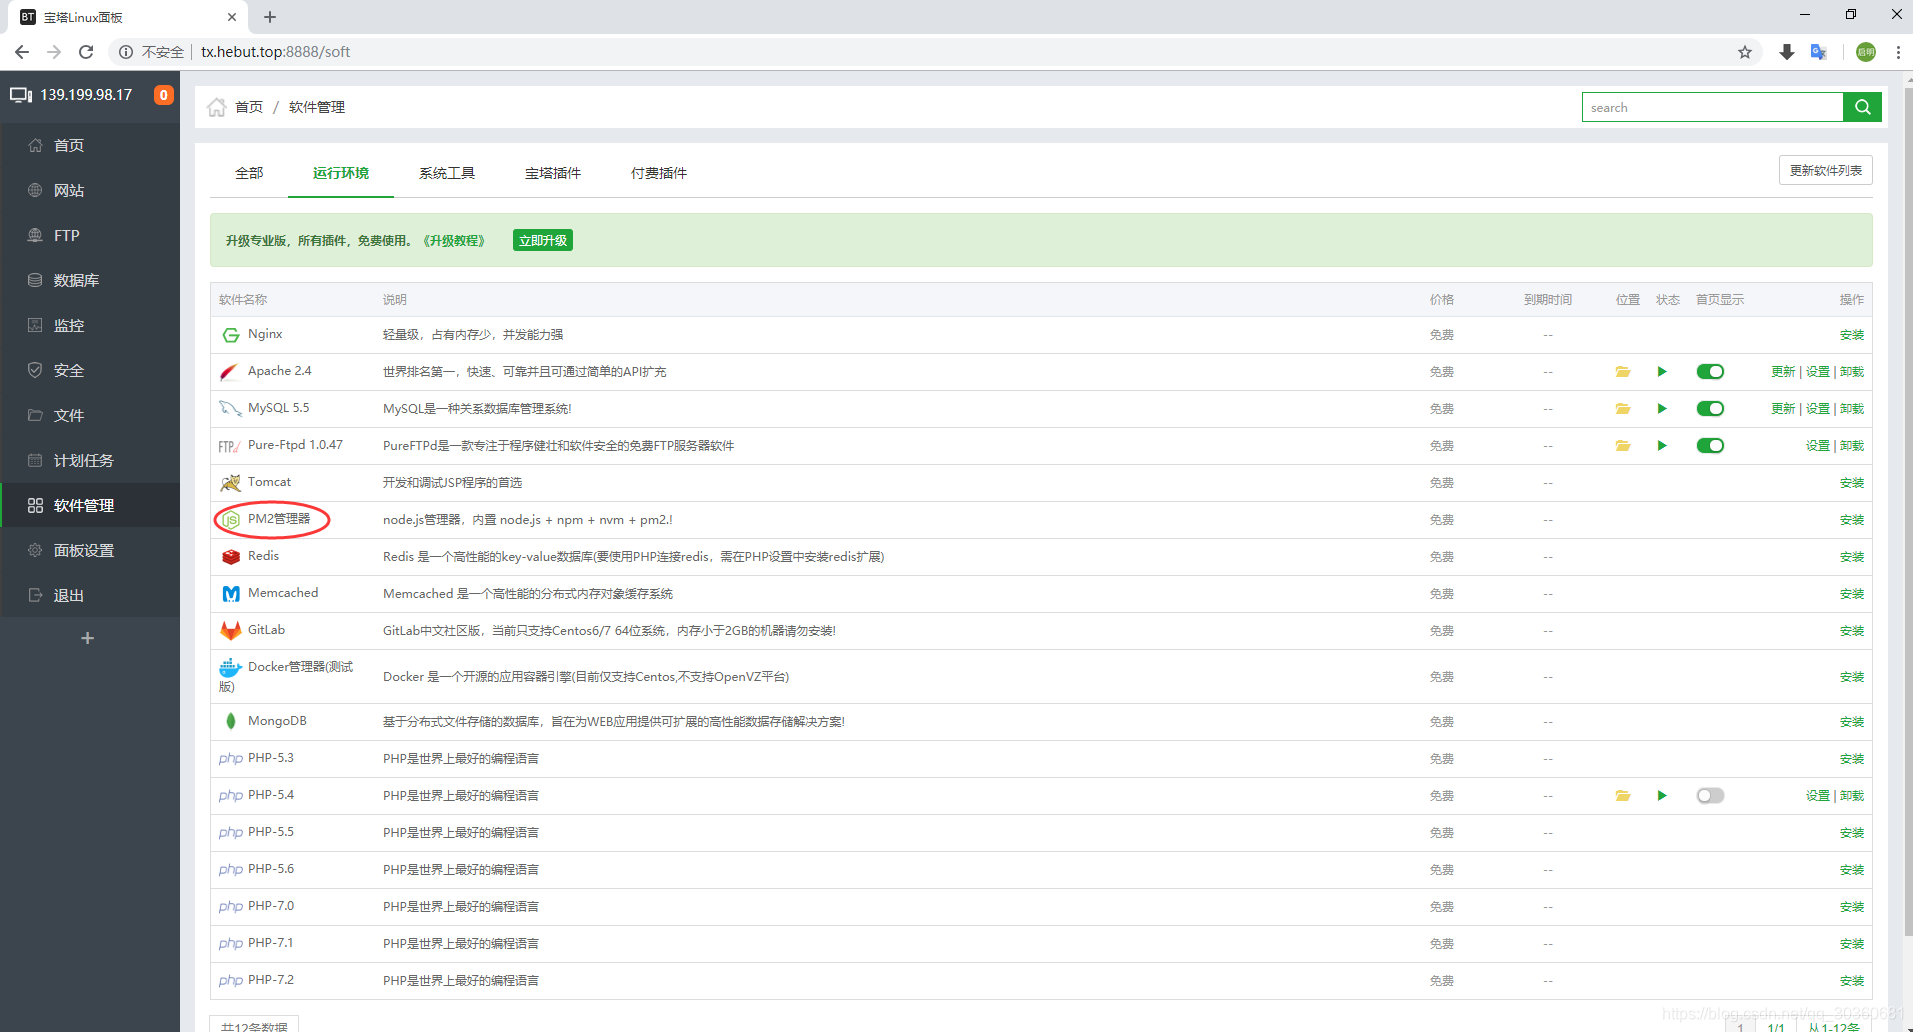Open 面板设置 in the sidebar
This screenshot has width=1913, height=1032.
(90, 551)
